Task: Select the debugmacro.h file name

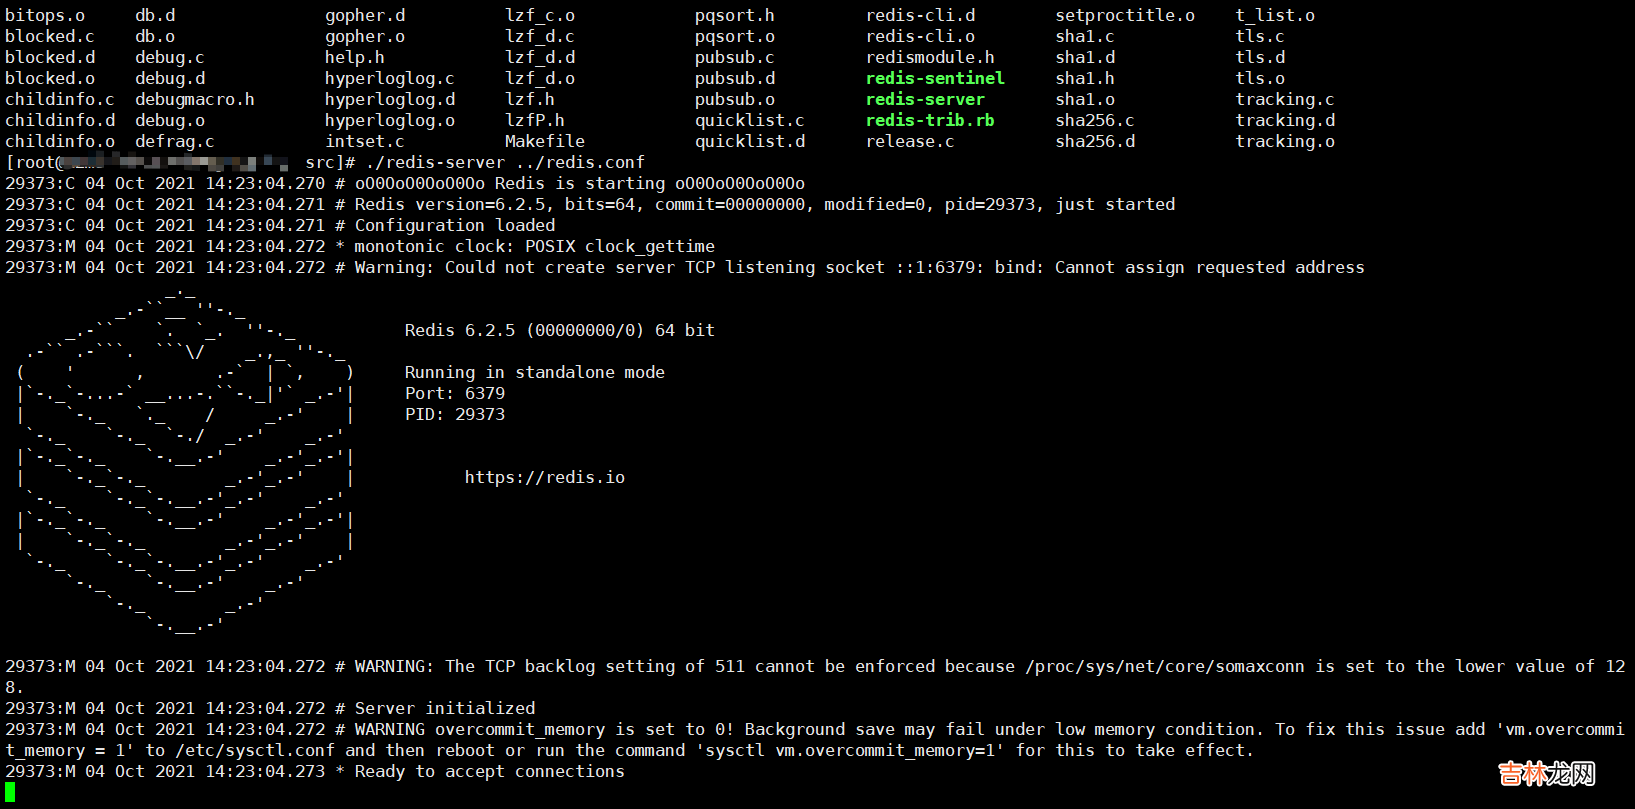Action: 195,99
